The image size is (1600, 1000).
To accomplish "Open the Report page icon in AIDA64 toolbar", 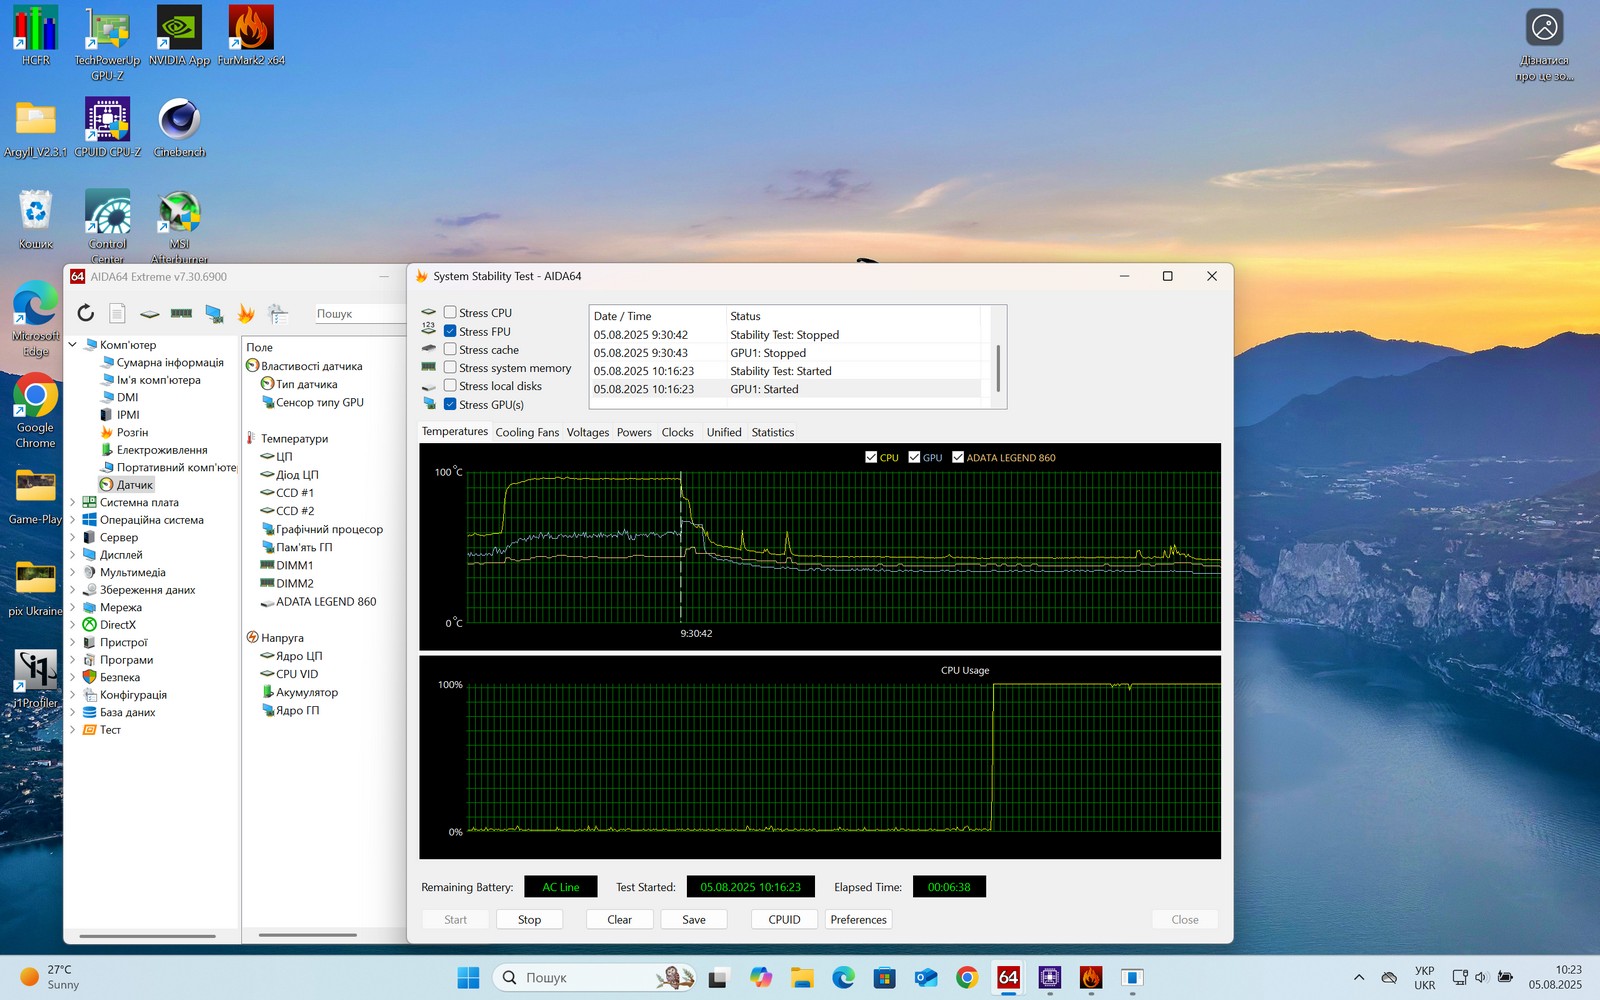I will [x=117, y=313].
